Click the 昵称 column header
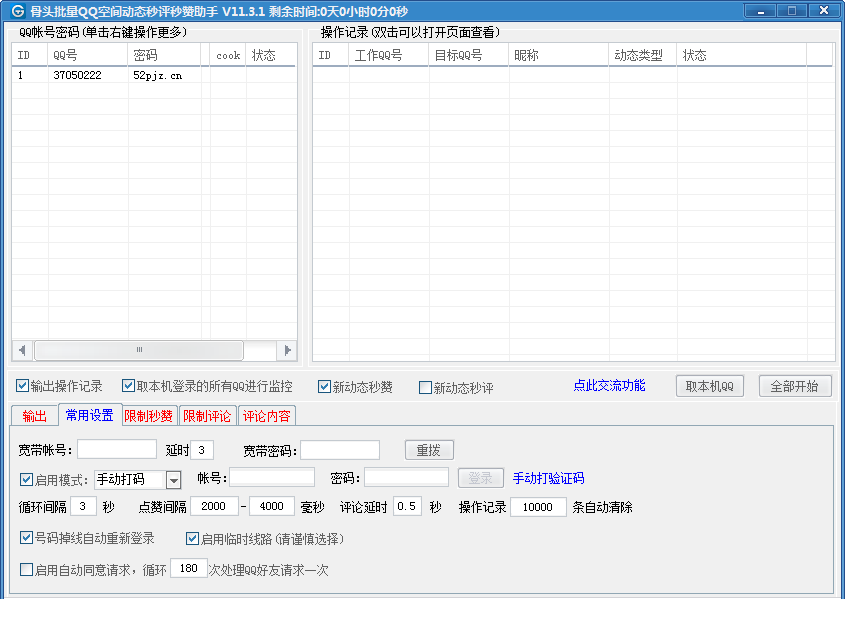This screenshot has height=622, width=845. pos(559,55)
